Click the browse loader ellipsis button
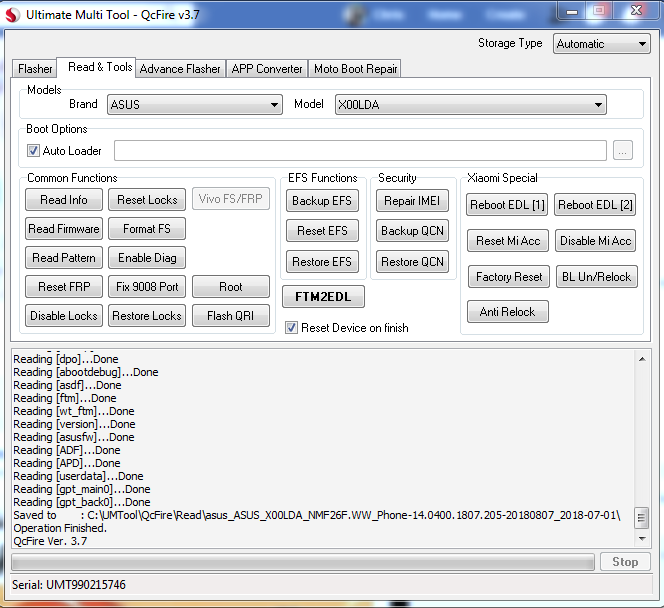Viewport: 664px width, 608px height. point(622,150)
